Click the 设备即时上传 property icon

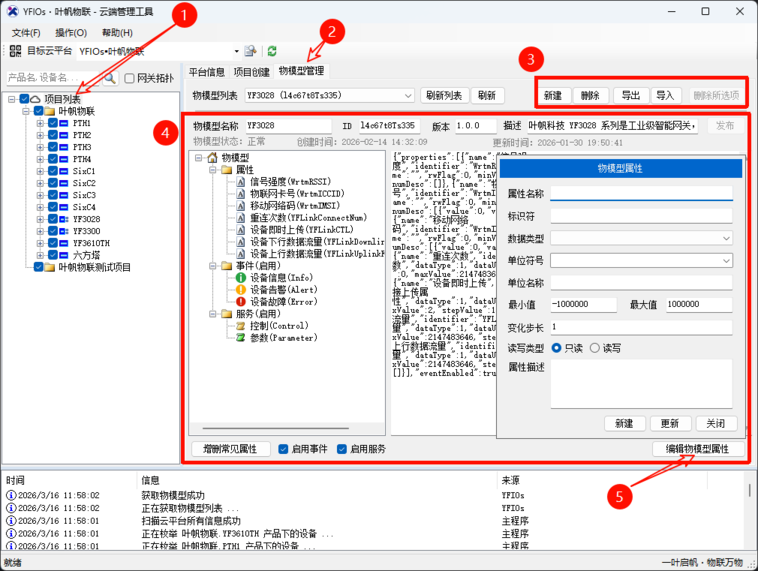(241, 230)
